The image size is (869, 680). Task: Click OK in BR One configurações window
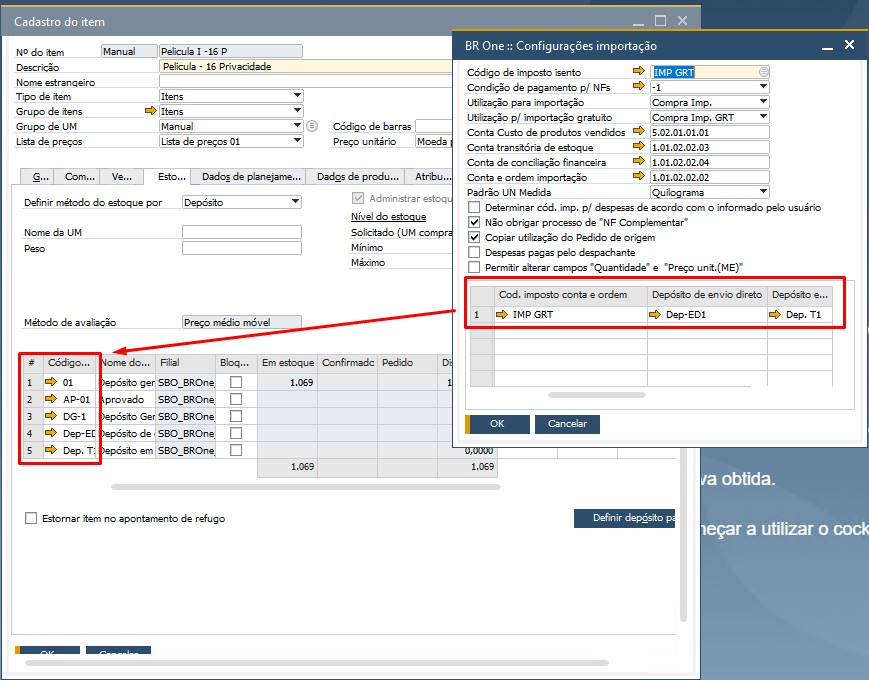[x=497, y=424]
